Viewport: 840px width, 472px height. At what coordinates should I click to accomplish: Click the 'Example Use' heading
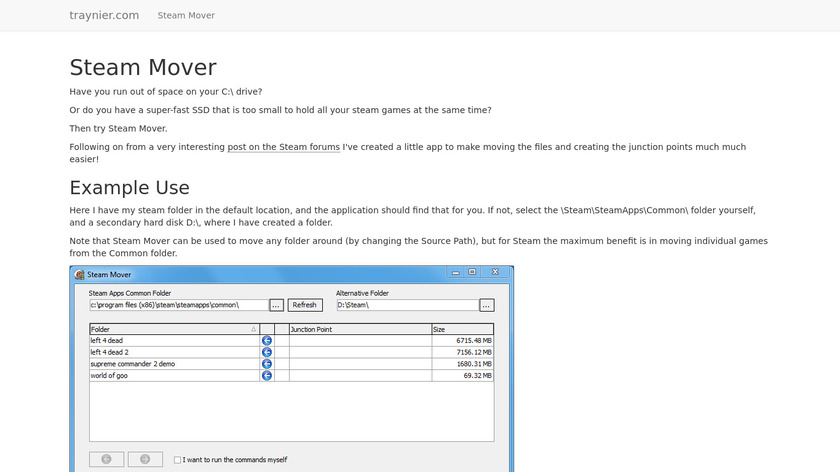129,188
